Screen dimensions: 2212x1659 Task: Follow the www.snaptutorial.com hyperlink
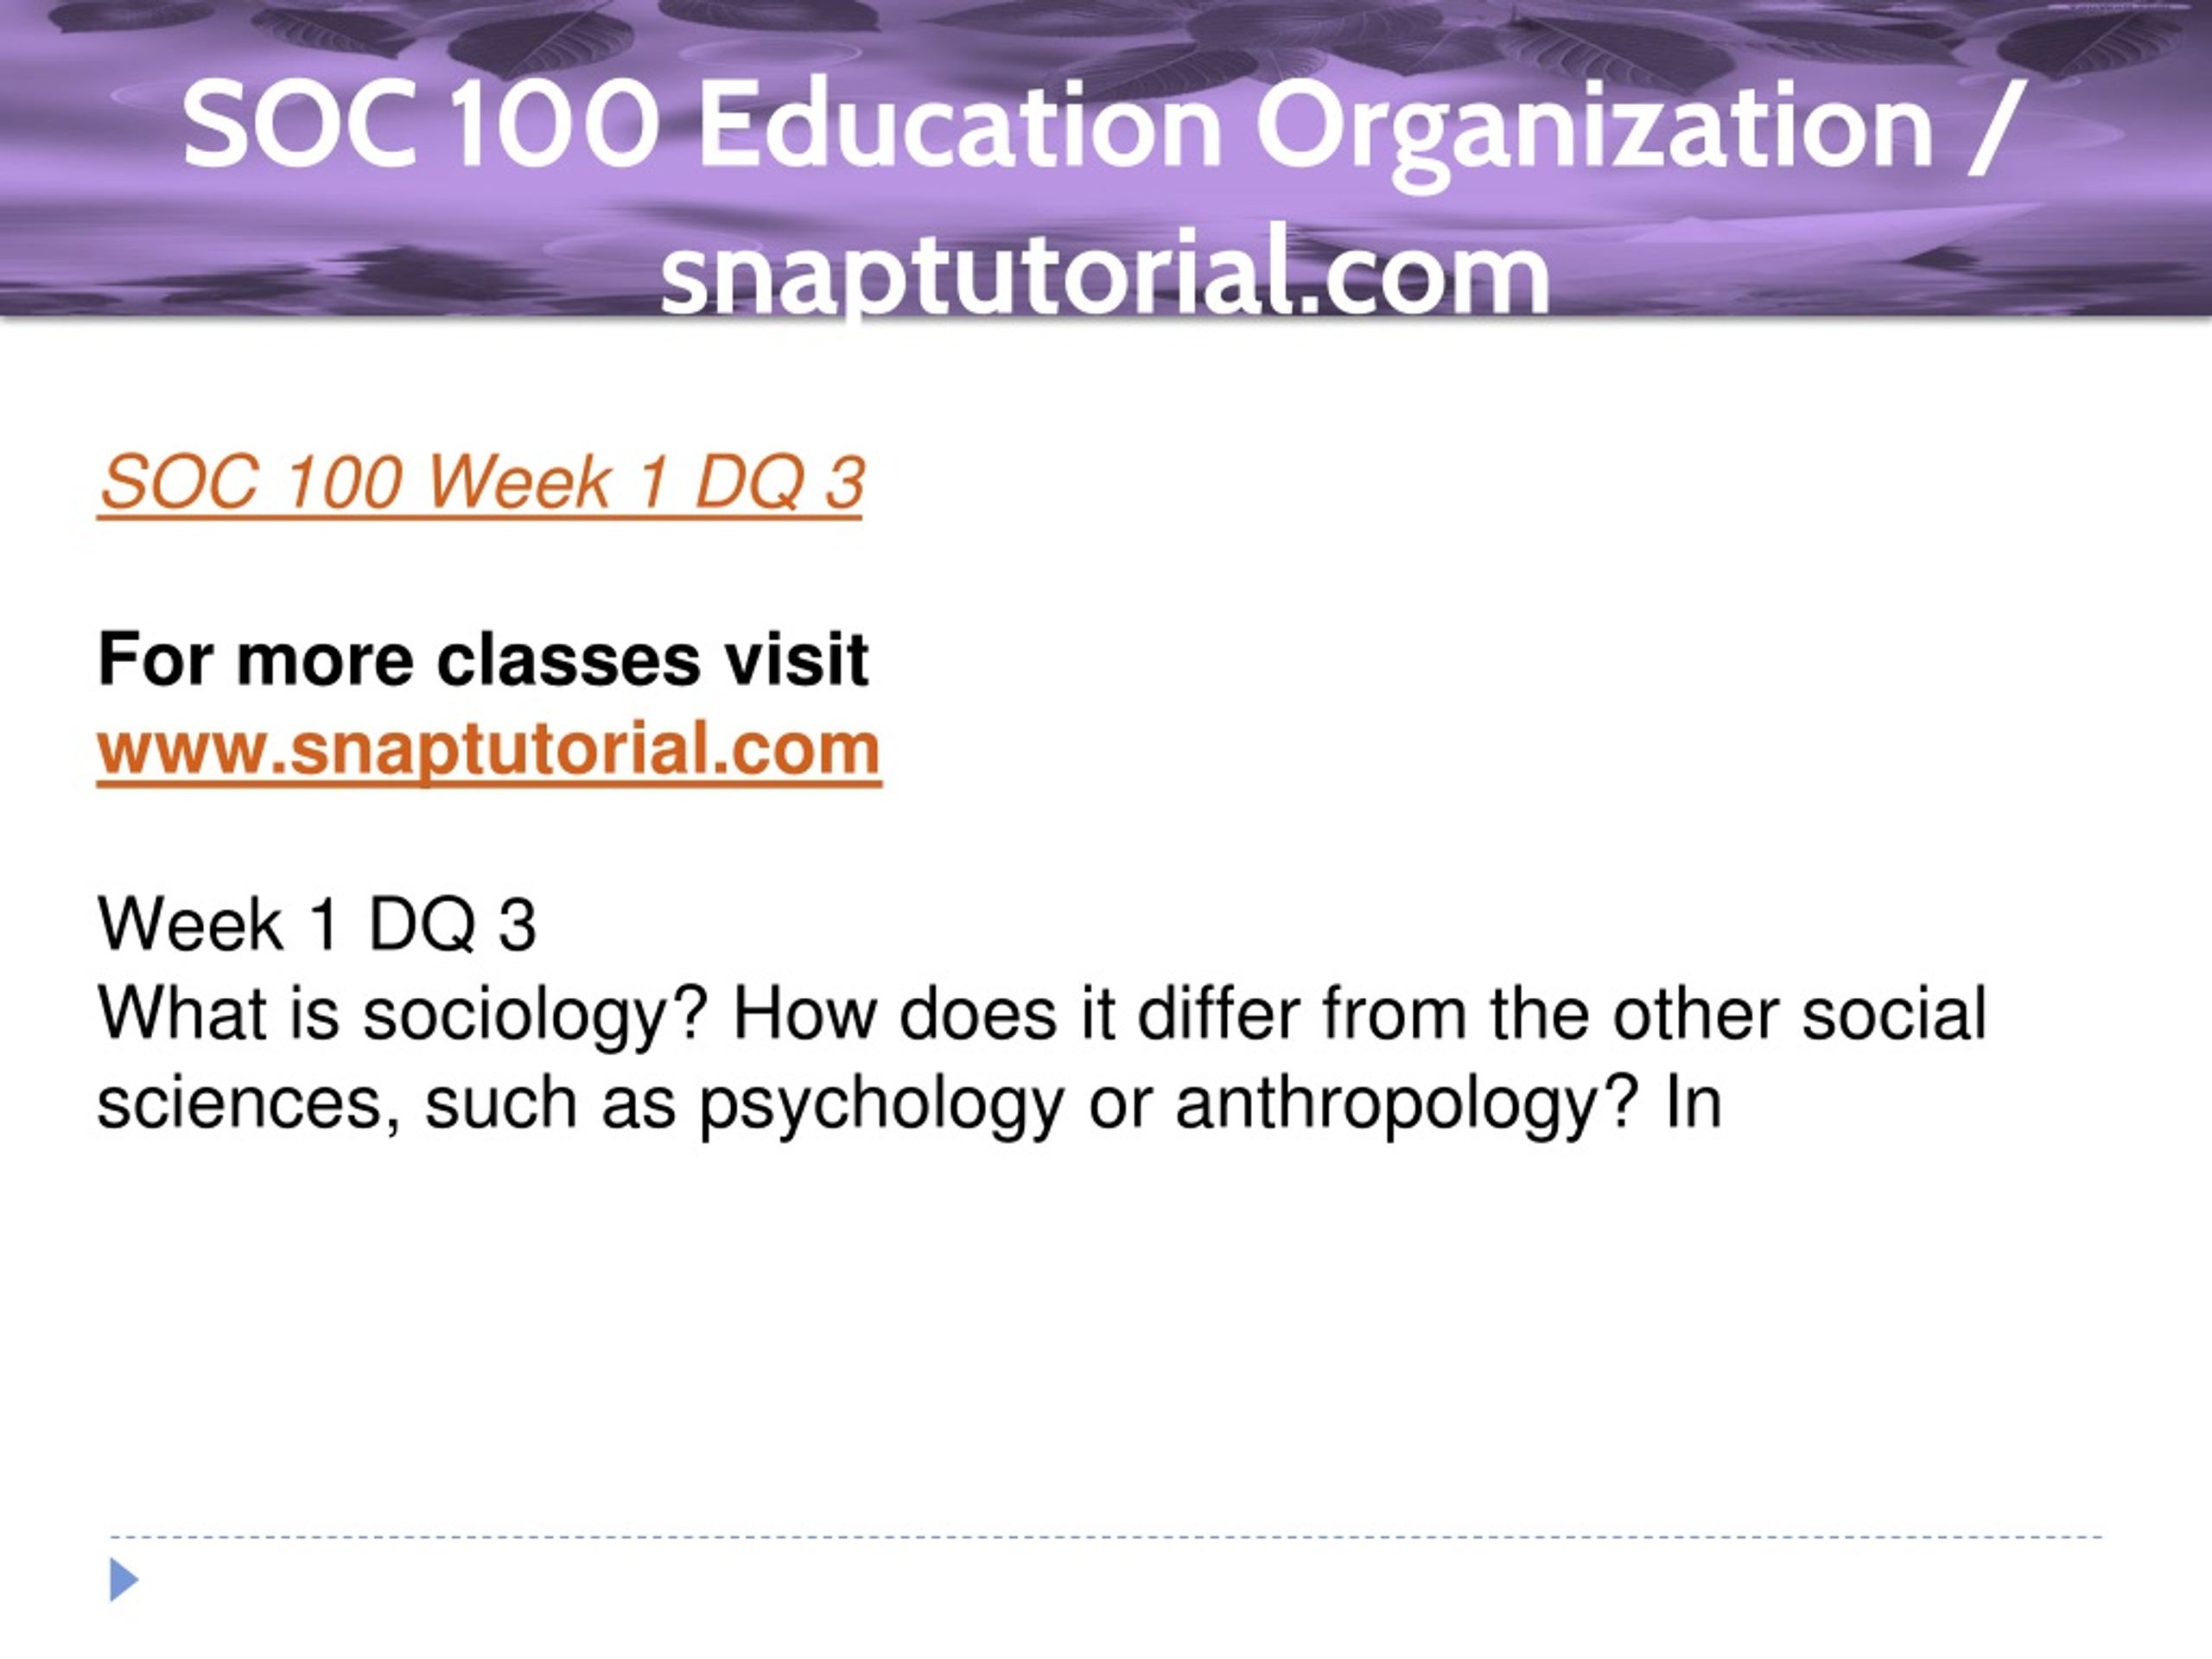point(489,749)
